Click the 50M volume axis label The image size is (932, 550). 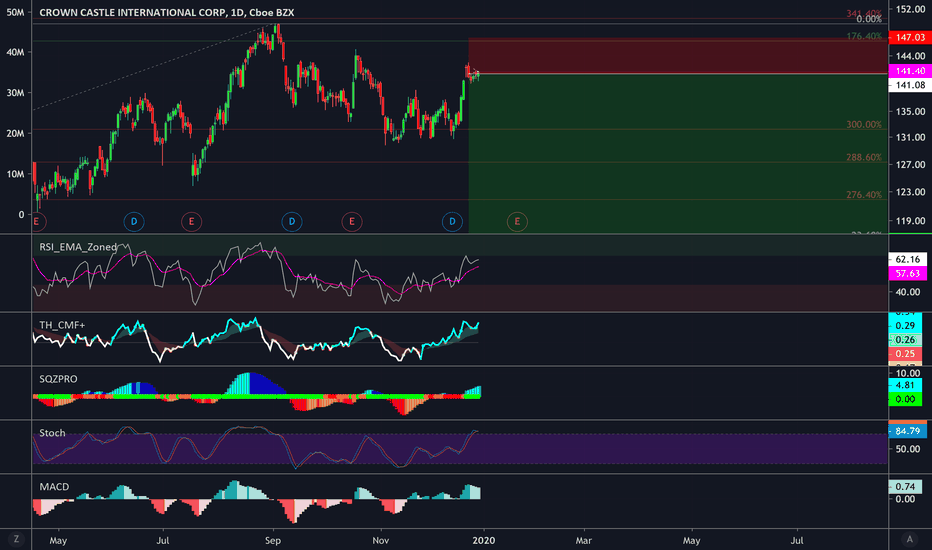[x=15, y=12]
